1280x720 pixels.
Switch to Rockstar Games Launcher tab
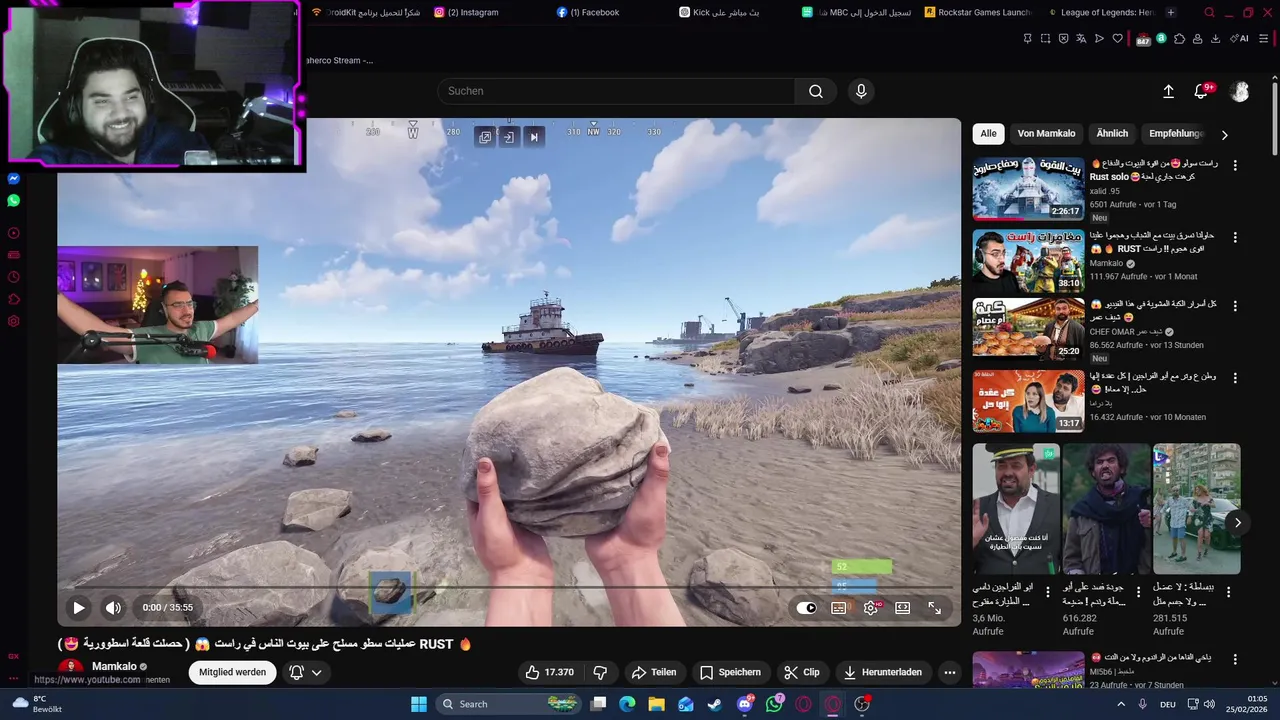pos(976,12)
